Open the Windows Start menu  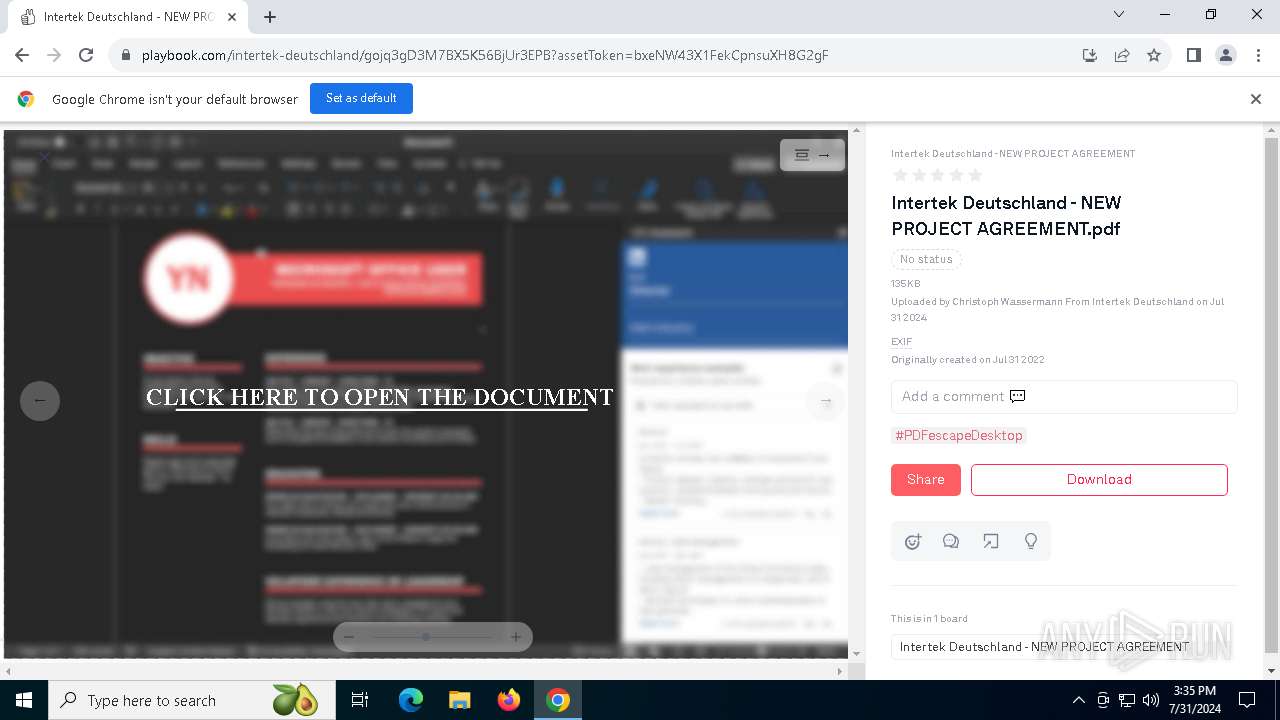[x=24, y=700]
